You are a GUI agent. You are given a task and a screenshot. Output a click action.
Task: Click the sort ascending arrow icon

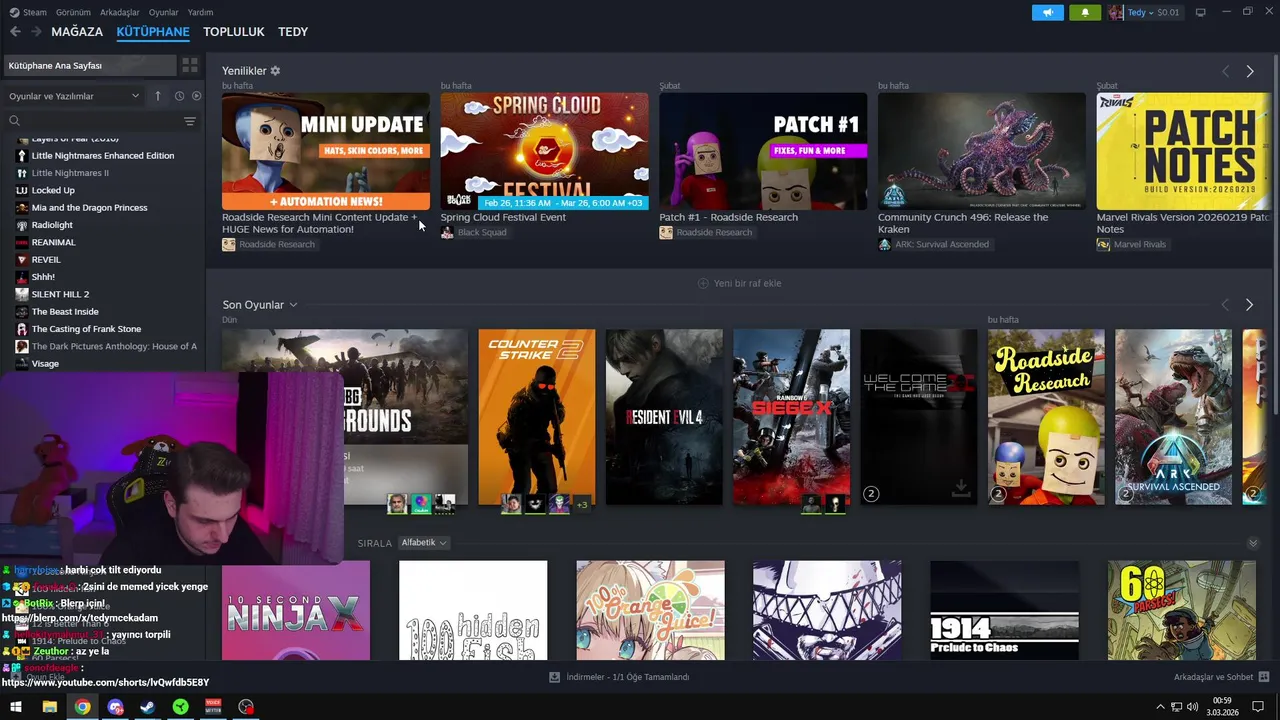[157, 96]
